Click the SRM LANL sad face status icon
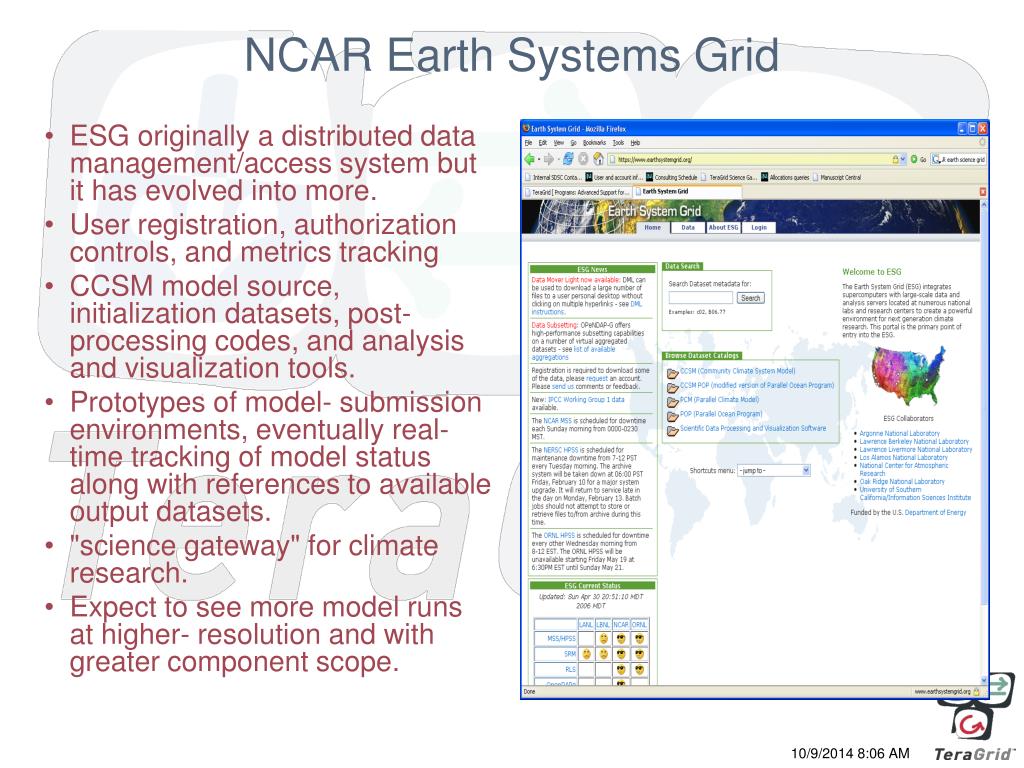The image size is (1024, 768). tap(586, 654)
